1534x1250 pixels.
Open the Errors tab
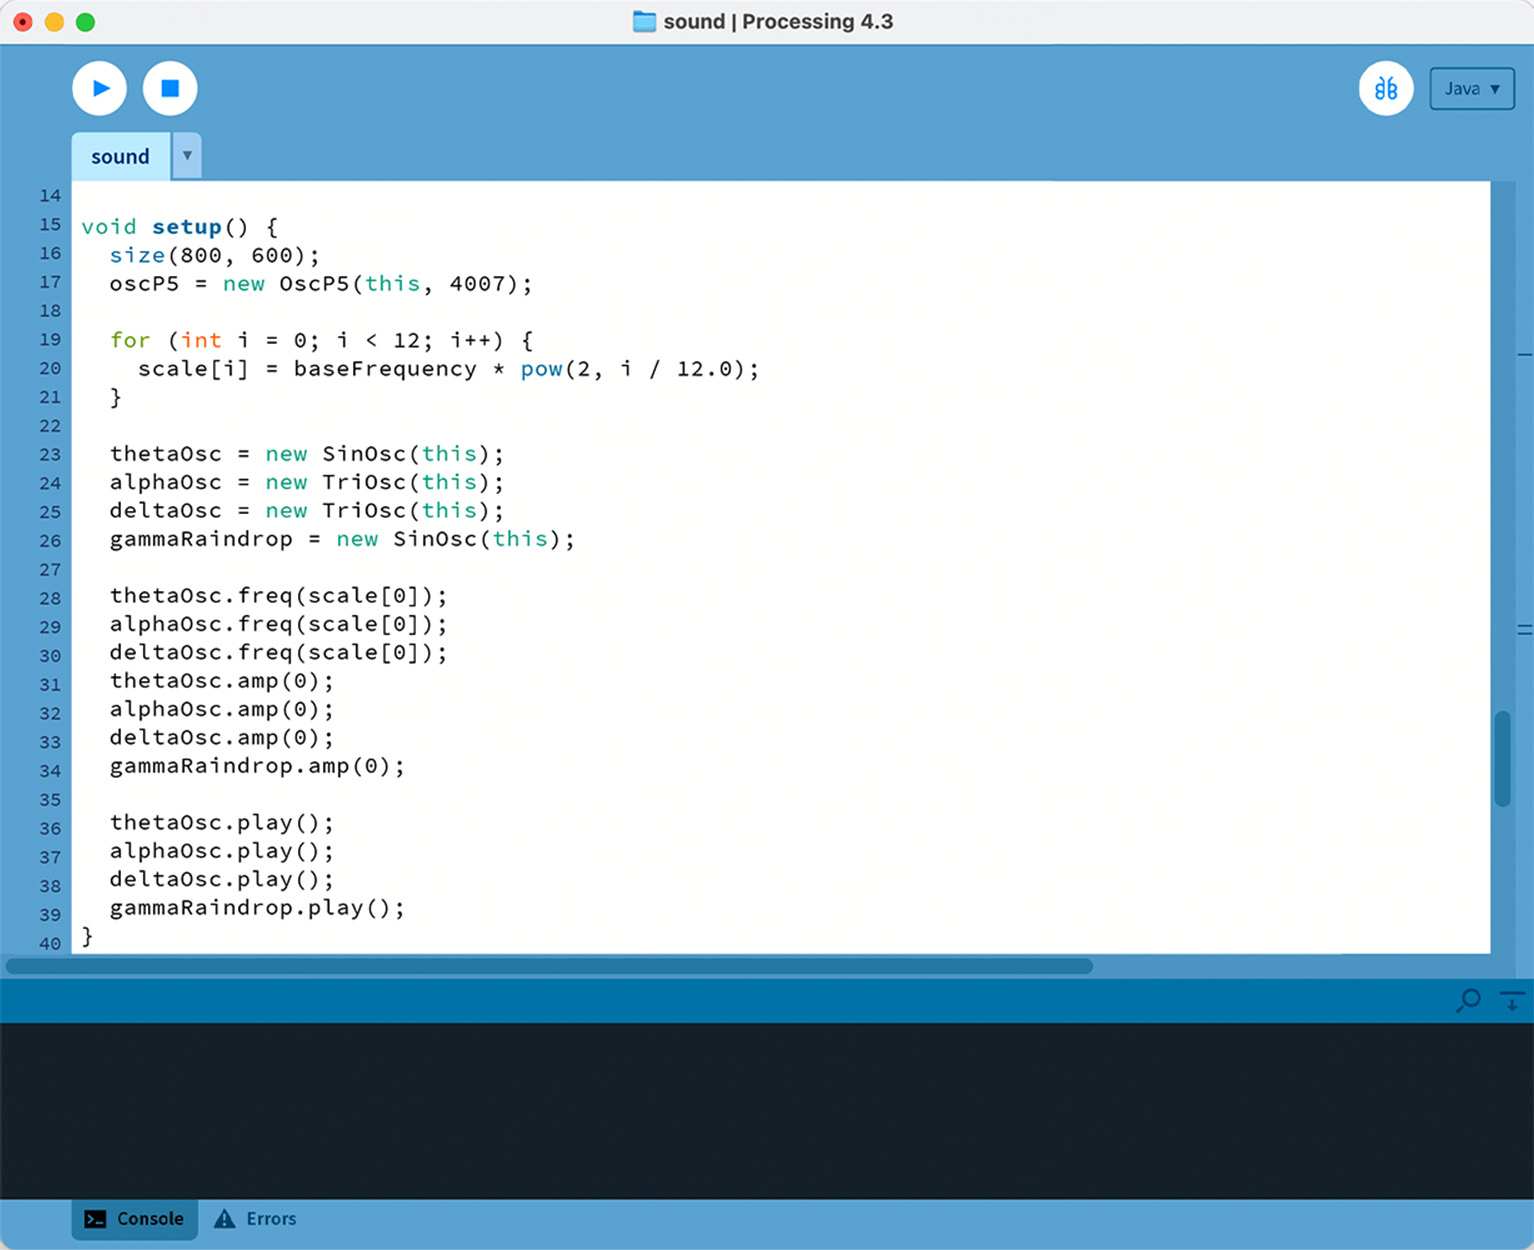click(x=256, y=1219)
